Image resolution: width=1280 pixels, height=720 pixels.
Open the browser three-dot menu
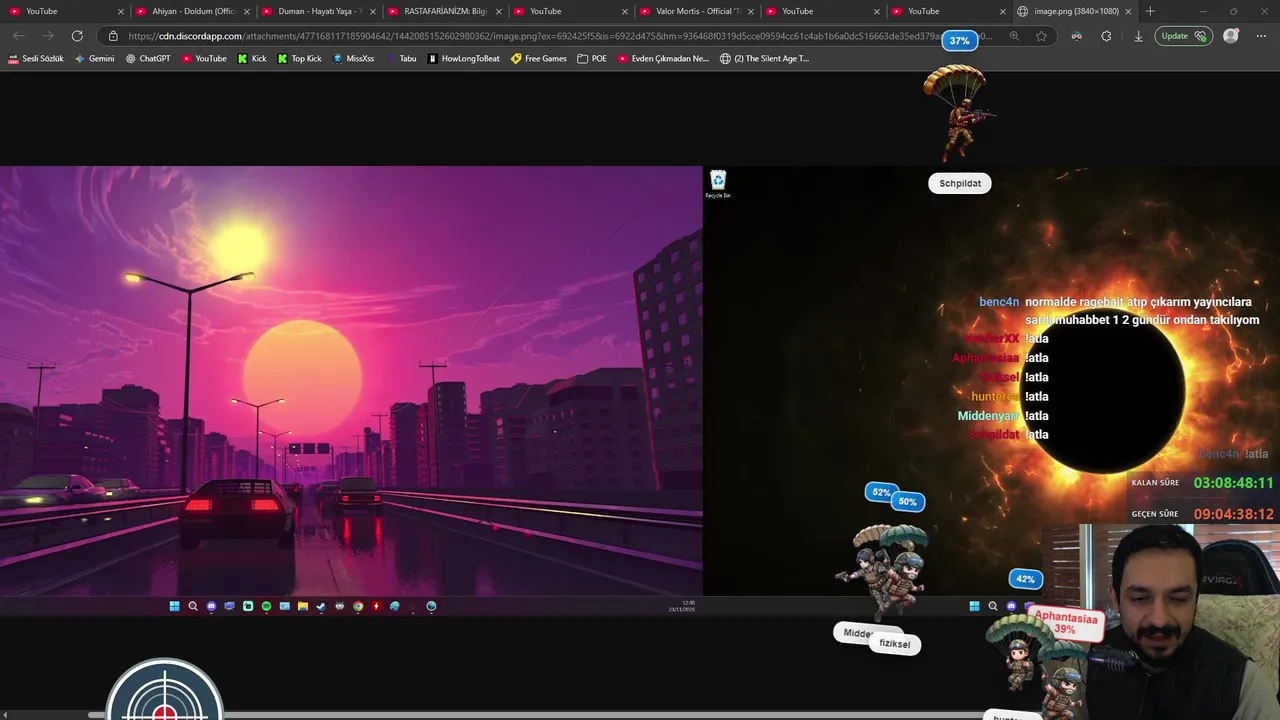(1261, 36)
